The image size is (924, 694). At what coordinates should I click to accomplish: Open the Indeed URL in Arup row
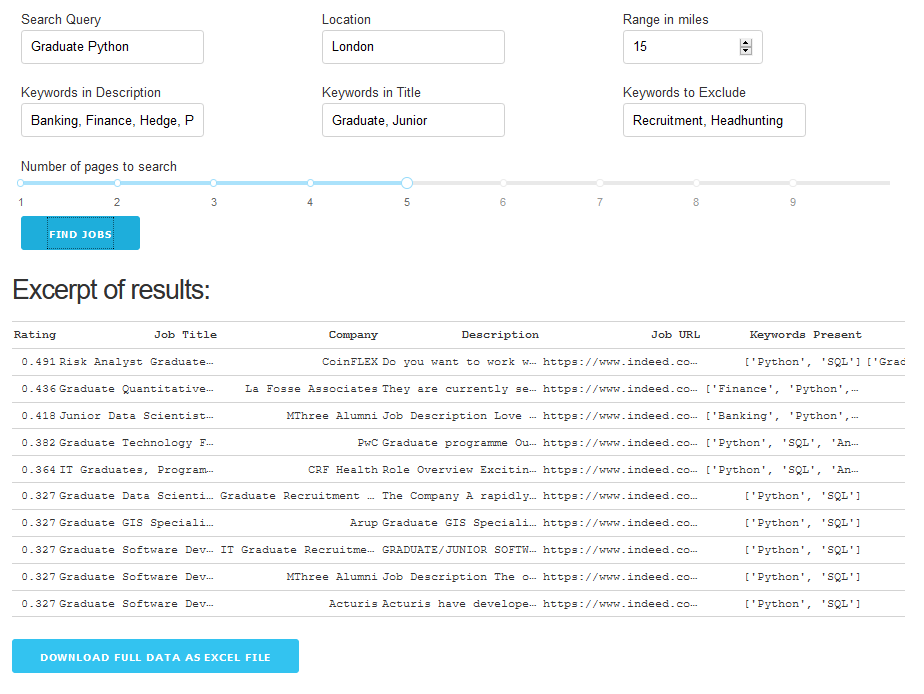click(x=620, y=523)
